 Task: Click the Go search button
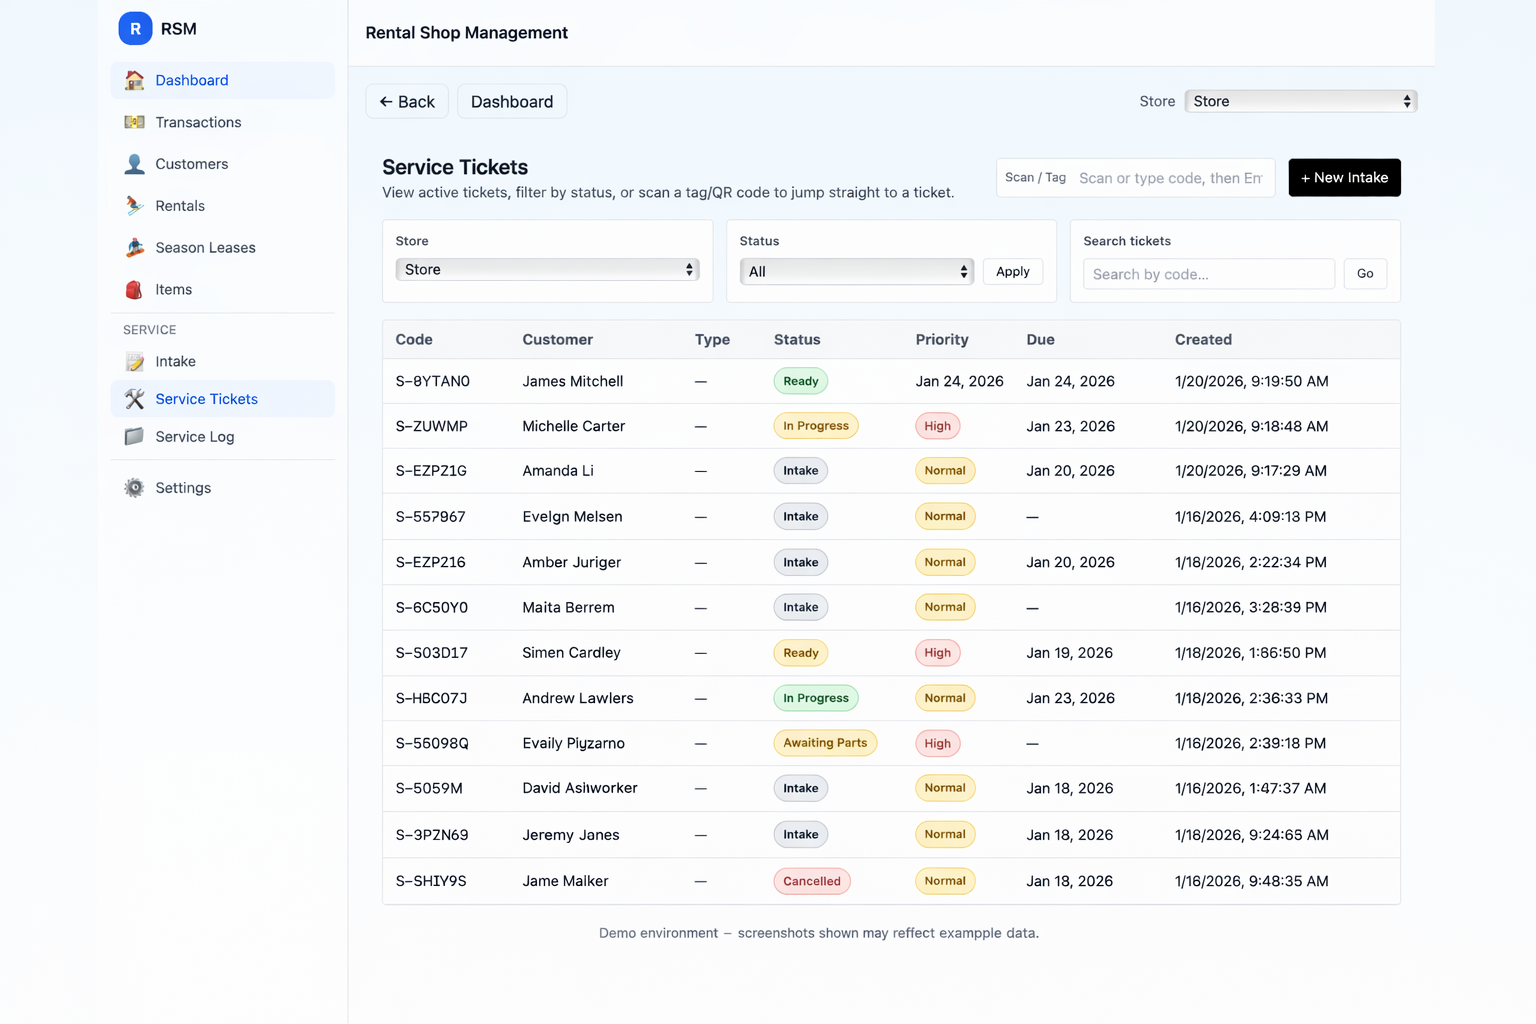[x=1365, y=273]
